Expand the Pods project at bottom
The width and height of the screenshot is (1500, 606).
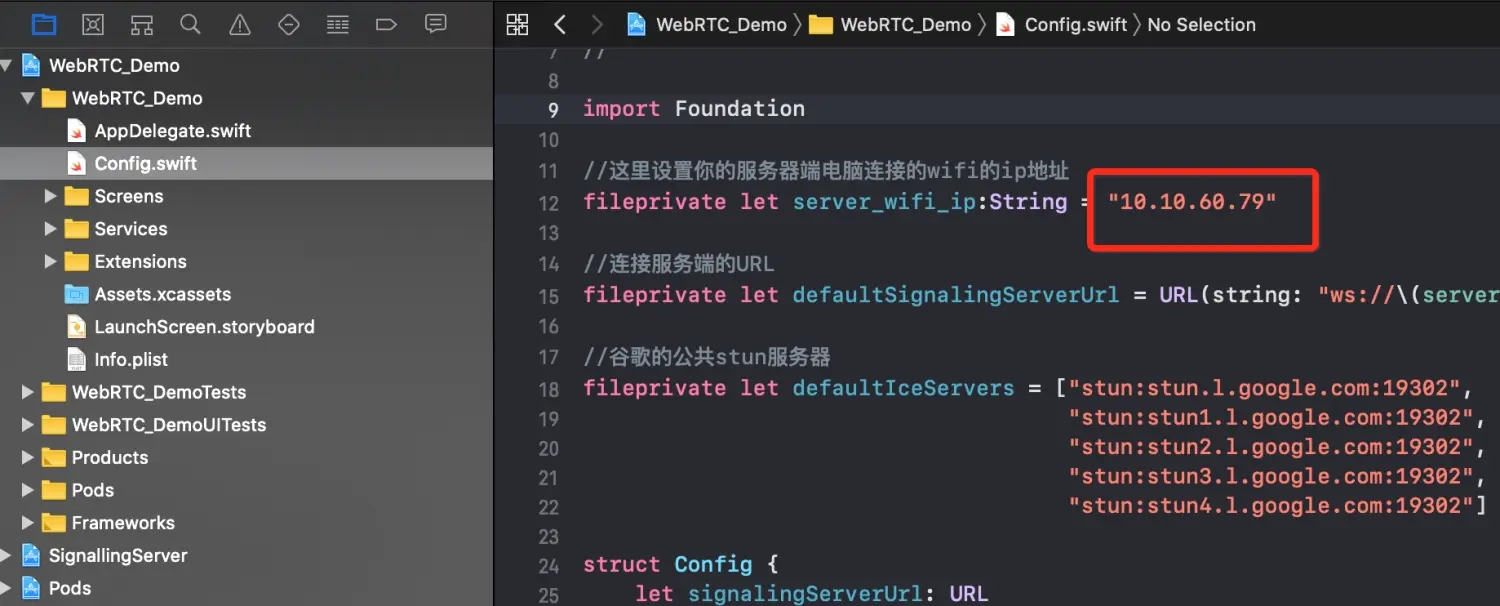7,588
